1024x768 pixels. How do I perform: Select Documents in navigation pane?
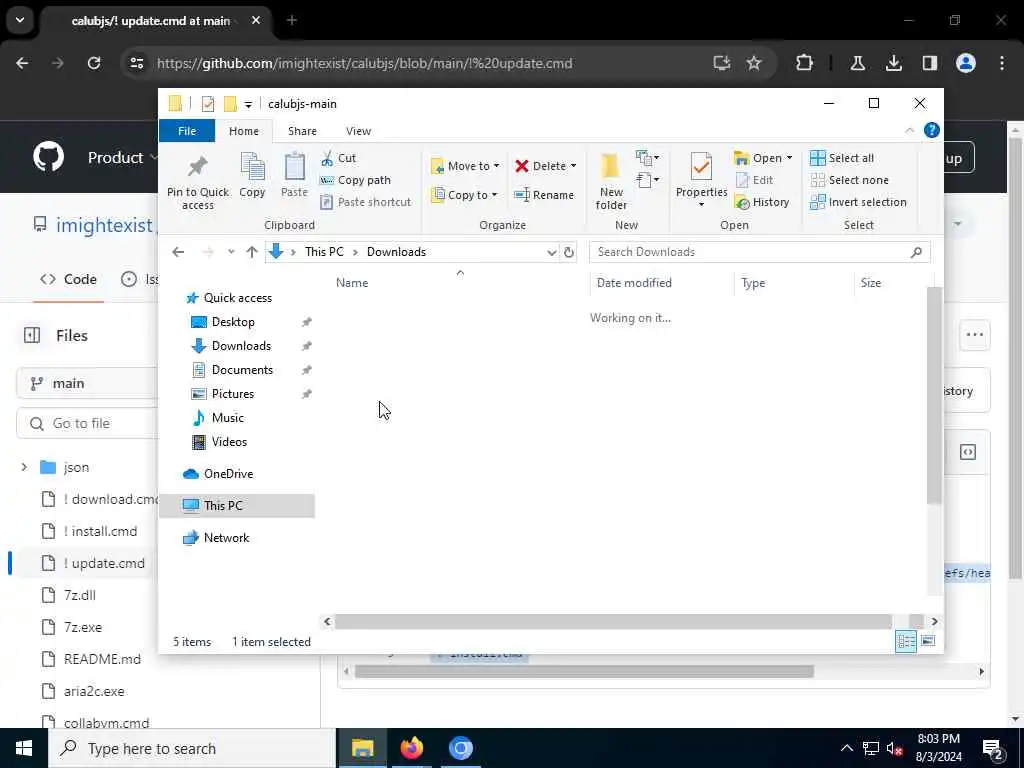[x=242, y=370]
